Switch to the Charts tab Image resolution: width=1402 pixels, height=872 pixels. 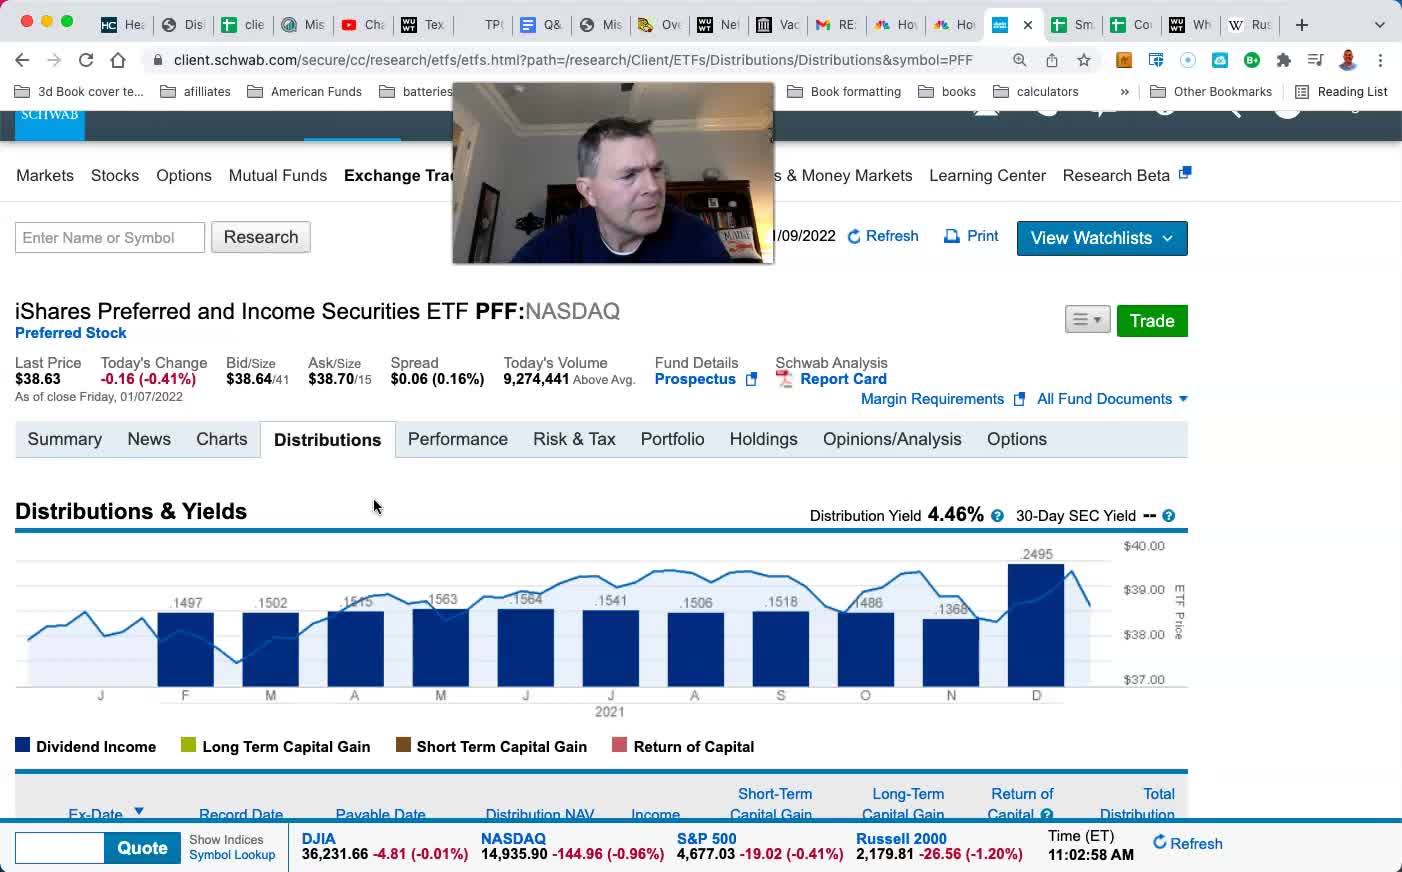(222, 439)
